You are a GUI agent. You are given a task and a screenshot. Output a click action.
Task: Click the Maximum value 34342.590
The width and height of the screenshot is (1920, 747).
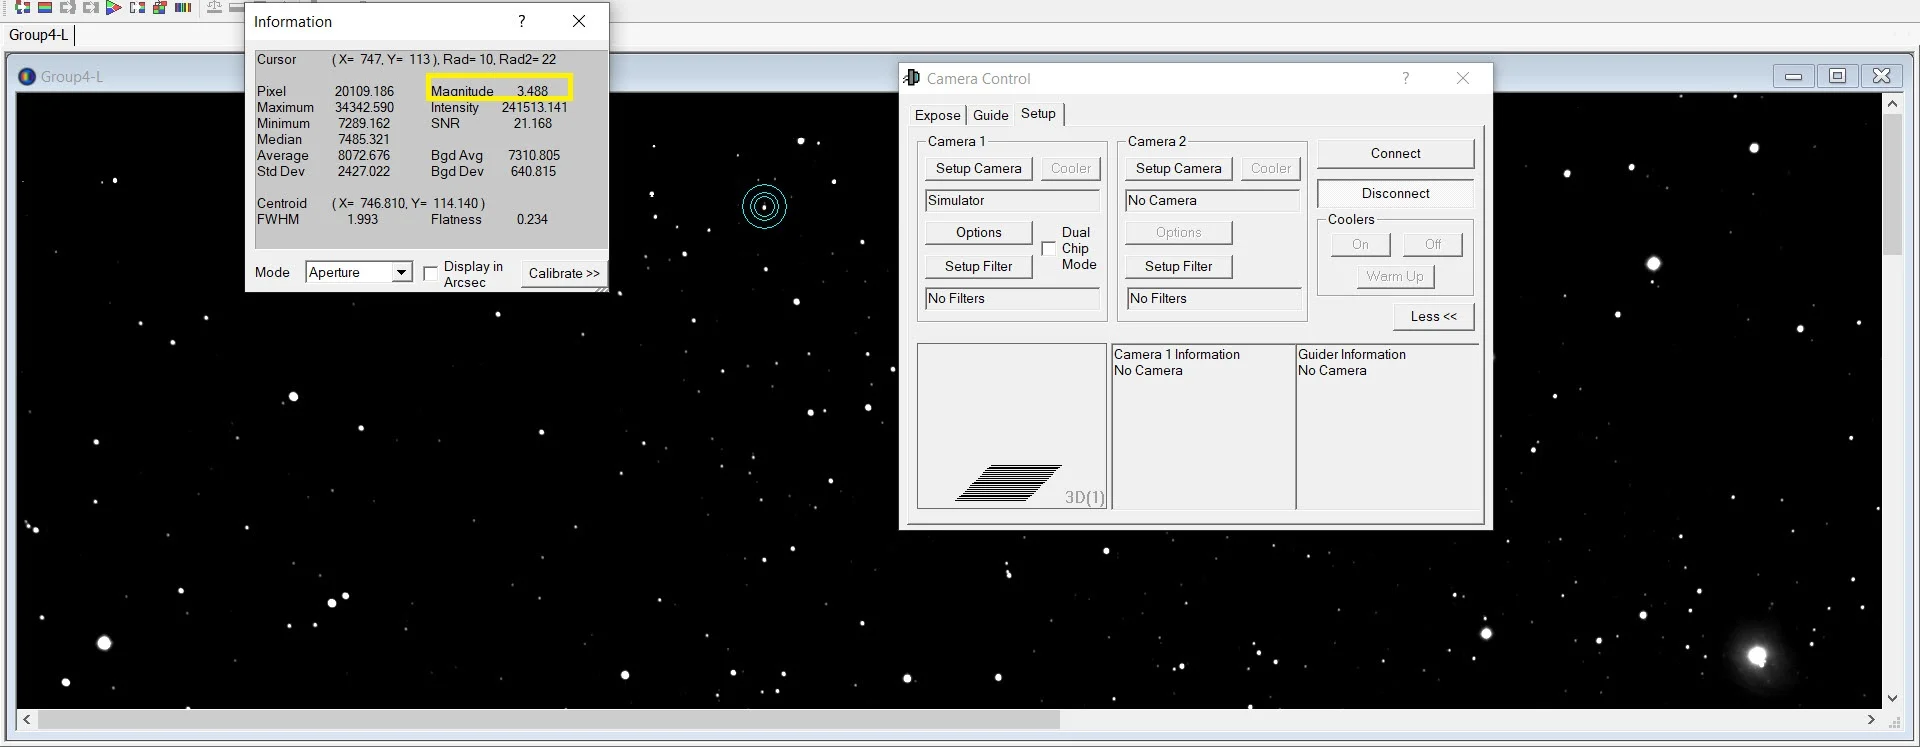364,107
